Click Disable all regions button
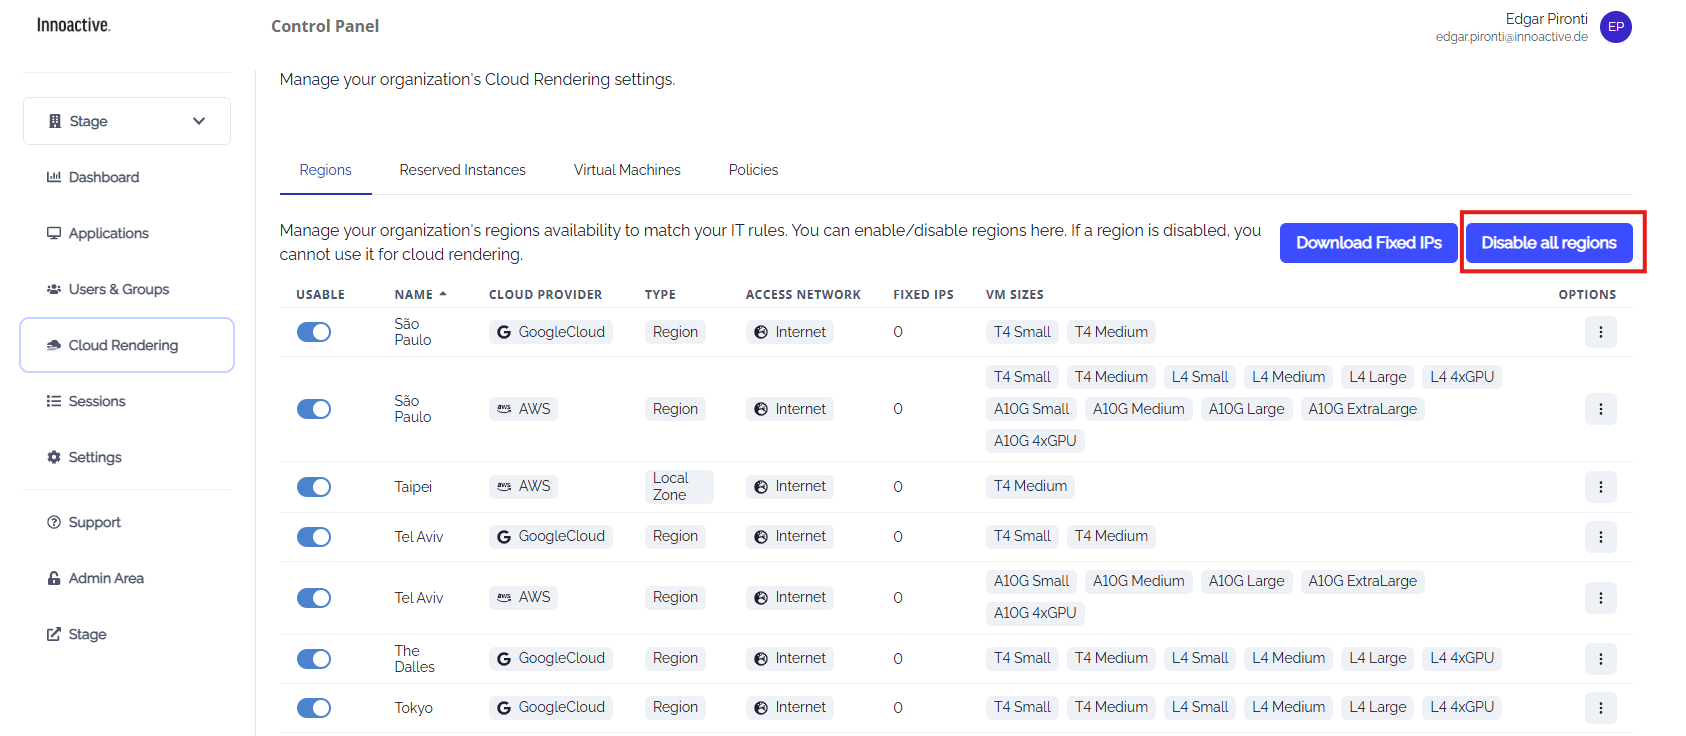 tap(1548, 243)
